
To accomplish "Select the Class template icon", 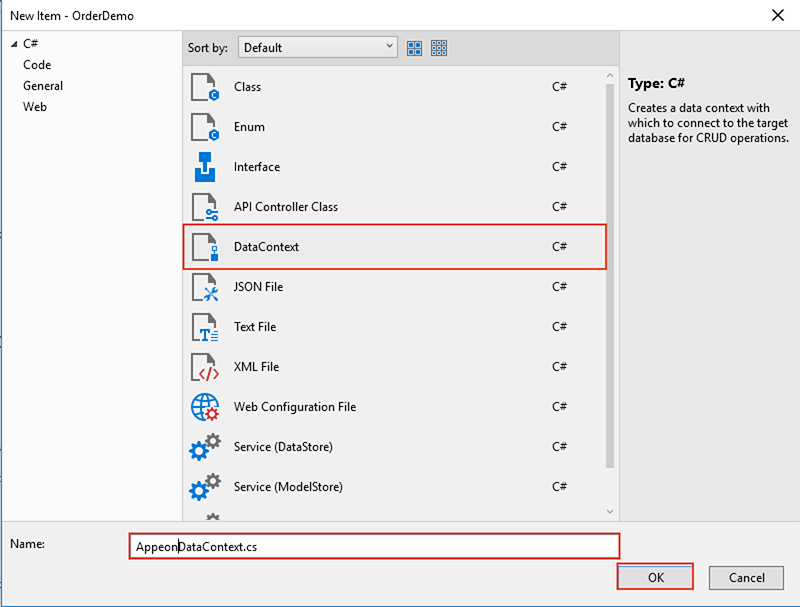I will click(204, 87).
